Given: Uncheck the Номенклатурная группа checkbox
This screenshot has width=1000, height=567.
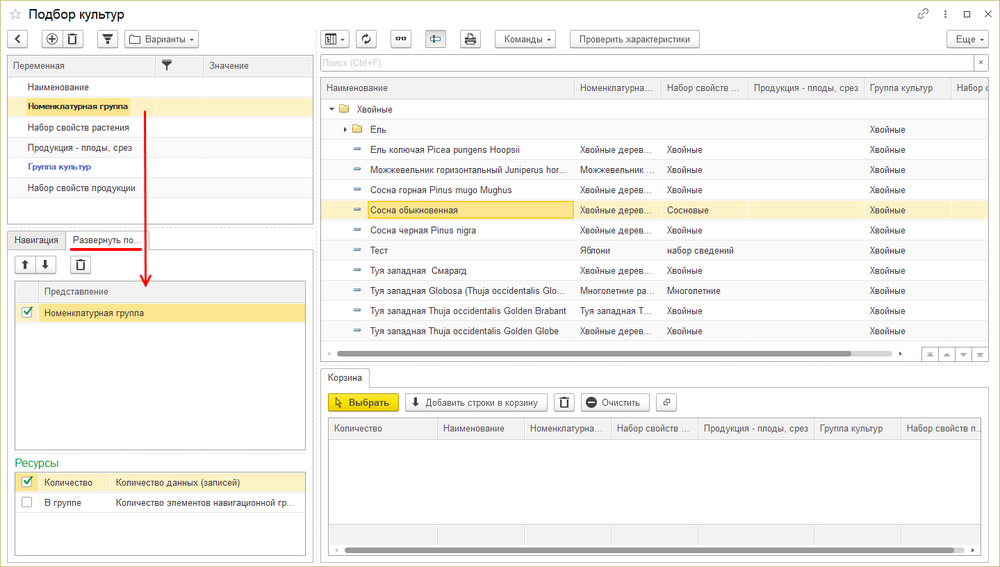Looking at the screenshot, I should pyautogui.click(x=27, y=313).
